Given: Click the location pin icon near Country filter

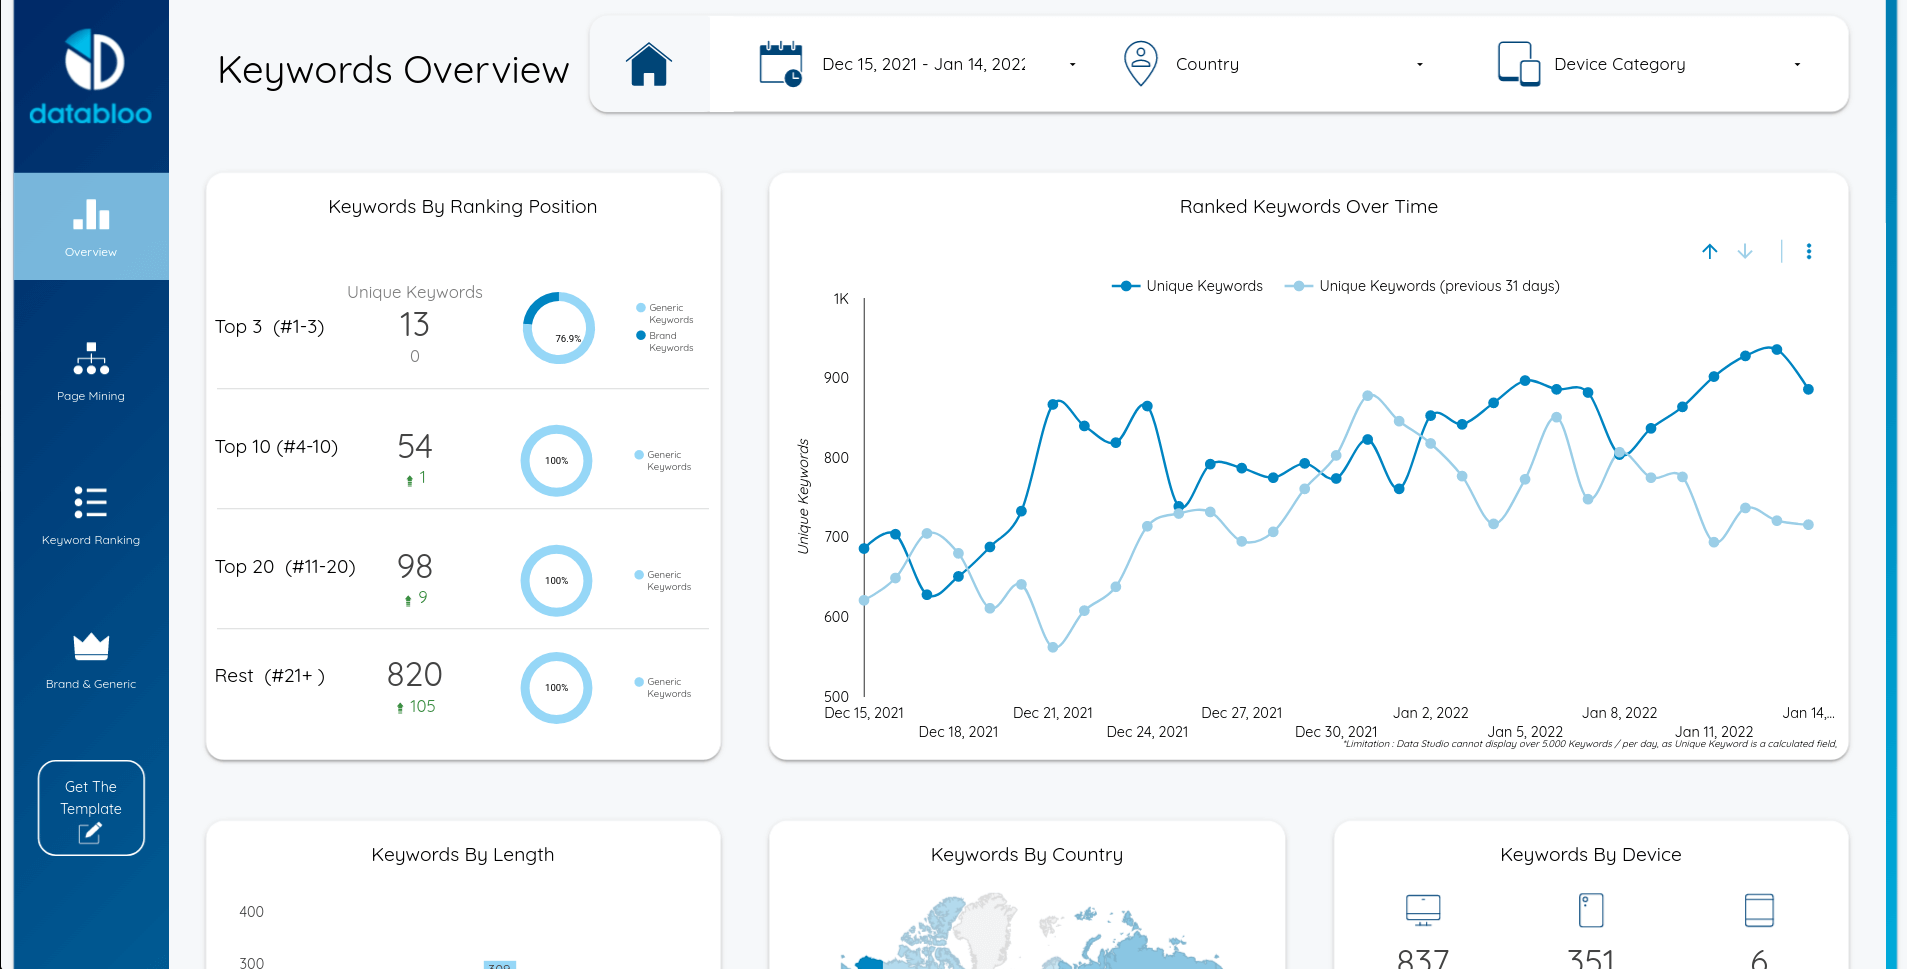Looking at the screenshot, I should [x=1139, y=63].
